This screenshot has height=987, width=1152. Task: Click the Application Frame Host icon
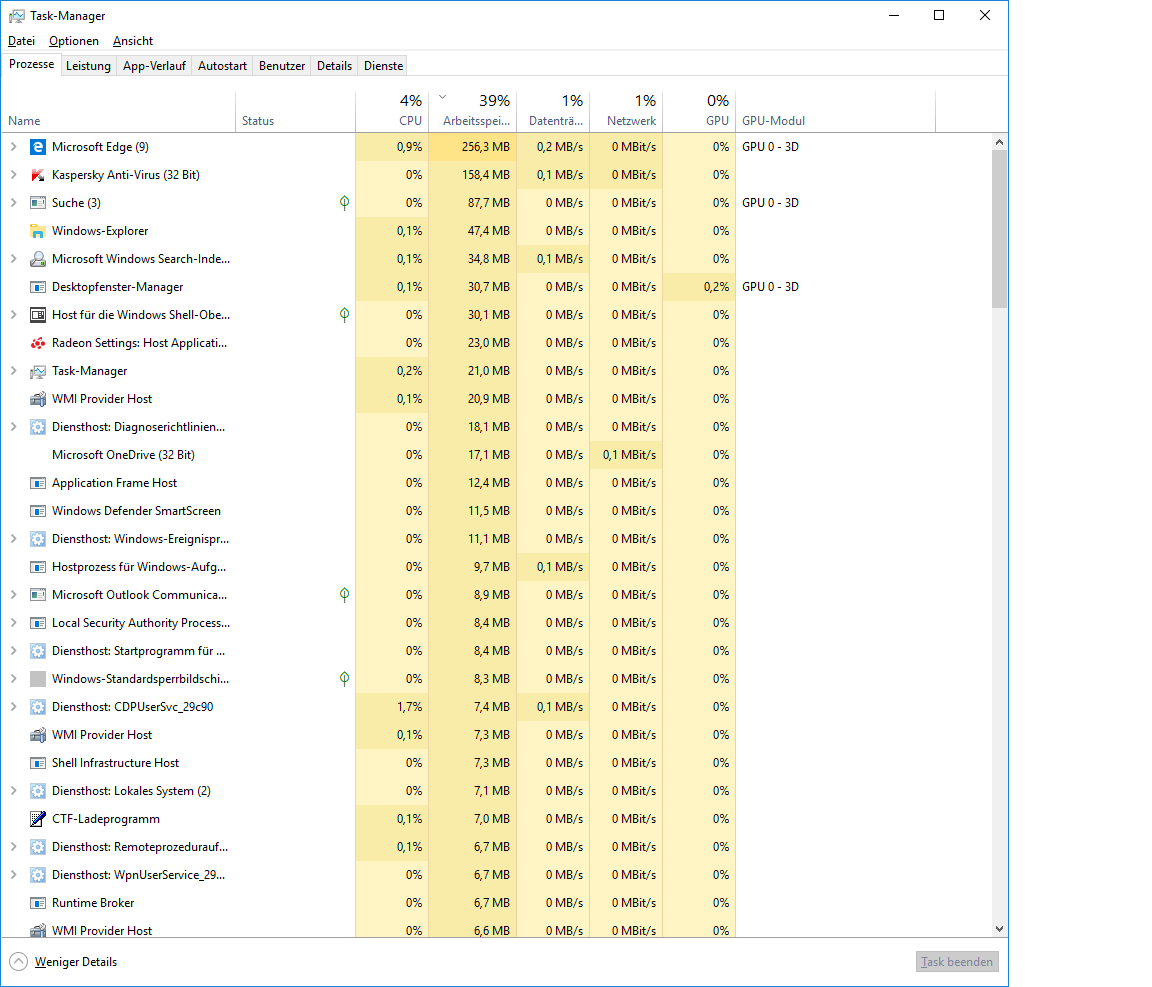point(37,483)
